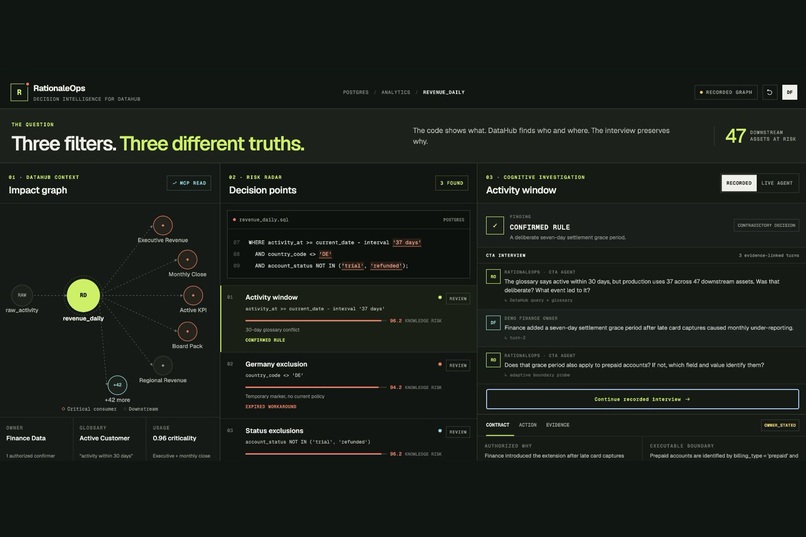This screenshot has height=537, width=806.
Task: Click the 'refunded' highlighted code token
Action: [x=386, y=266]
